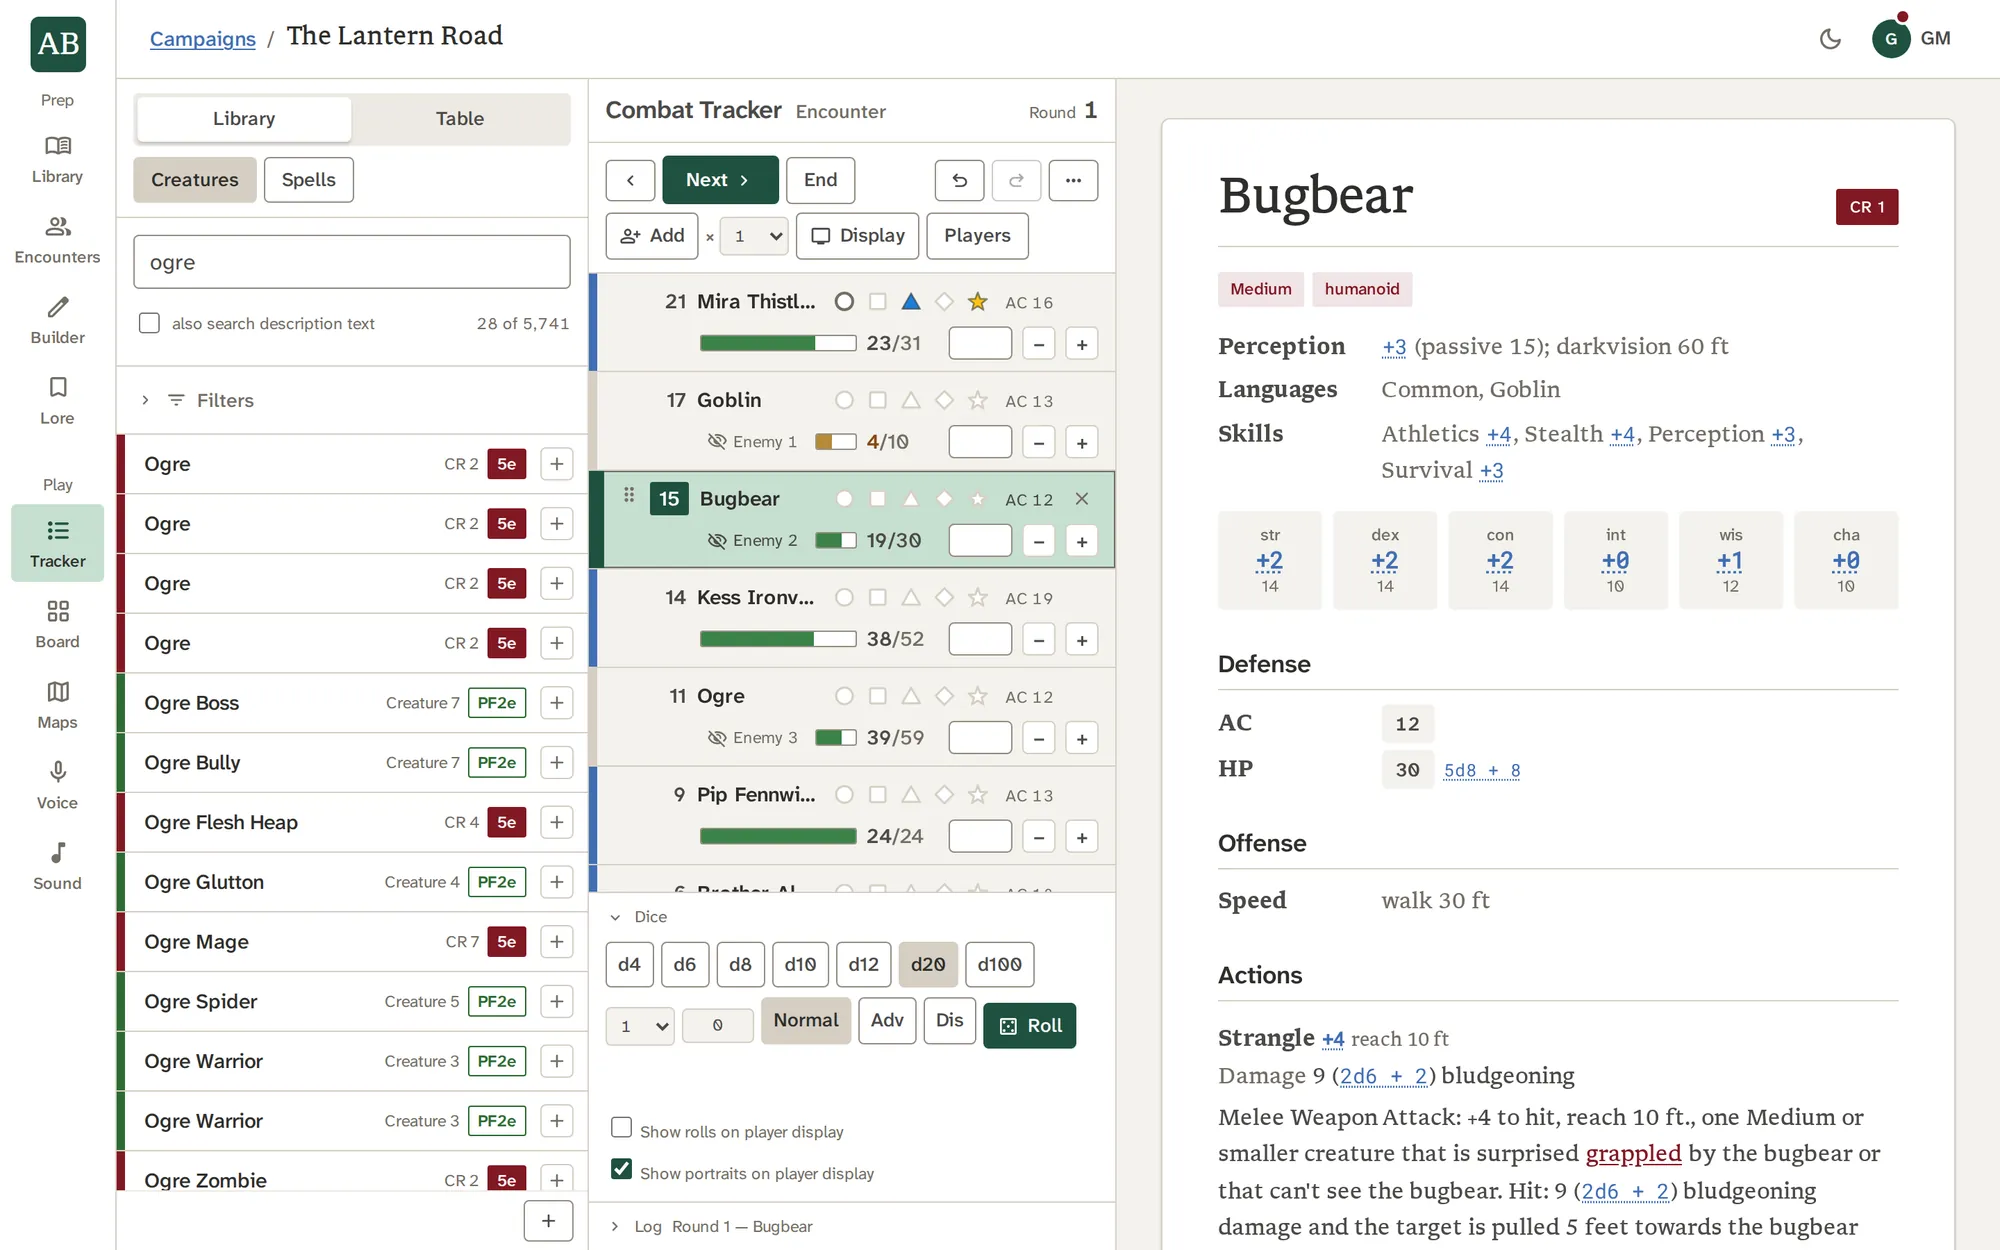Image resolution: width=2000 pixels, height=1250 pixels.
Task: Switch to the Table tab
Action: (x=460, y=119)
